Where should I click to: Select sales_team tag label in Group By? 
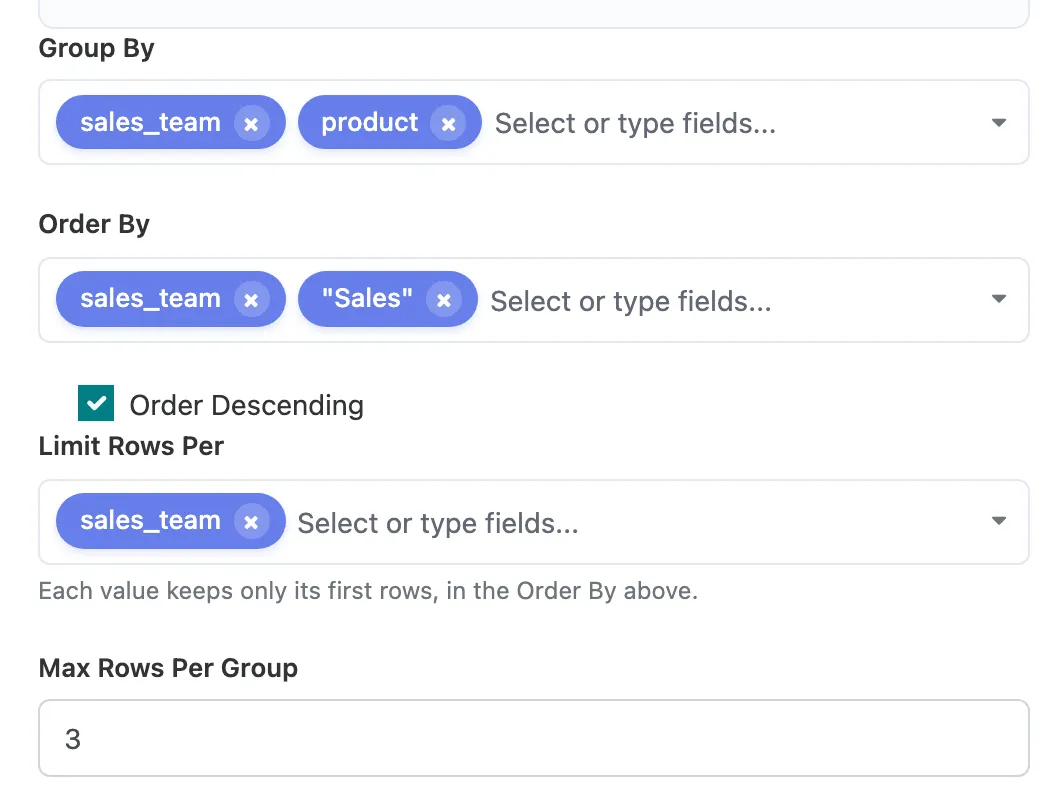(x=151, y=123)
